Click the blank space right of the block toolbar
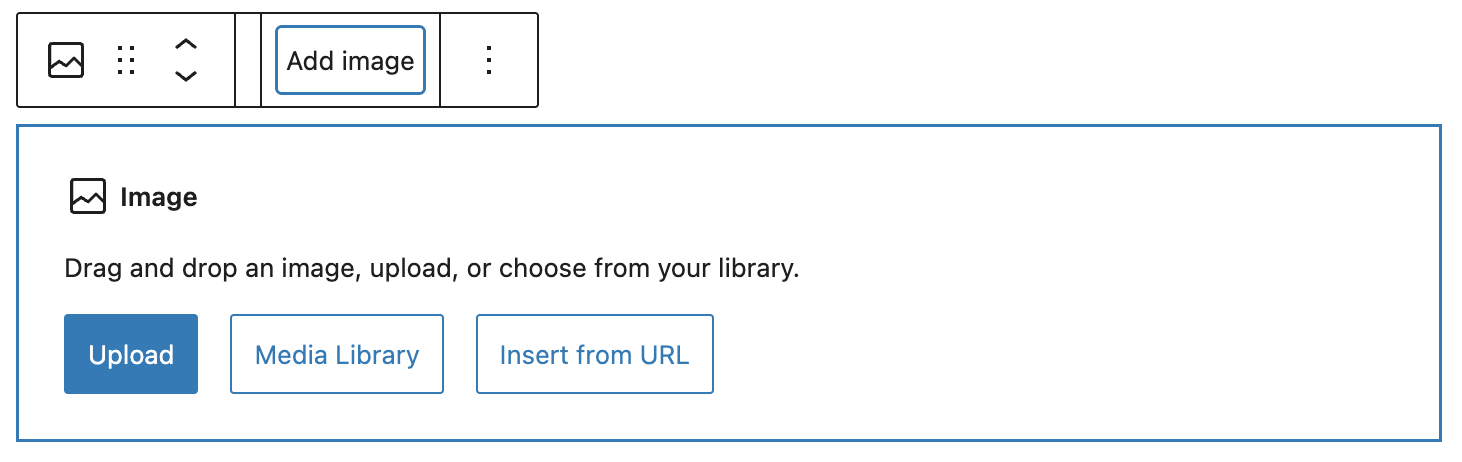This screenshot has height=462, width=1462. coord(900,60)
